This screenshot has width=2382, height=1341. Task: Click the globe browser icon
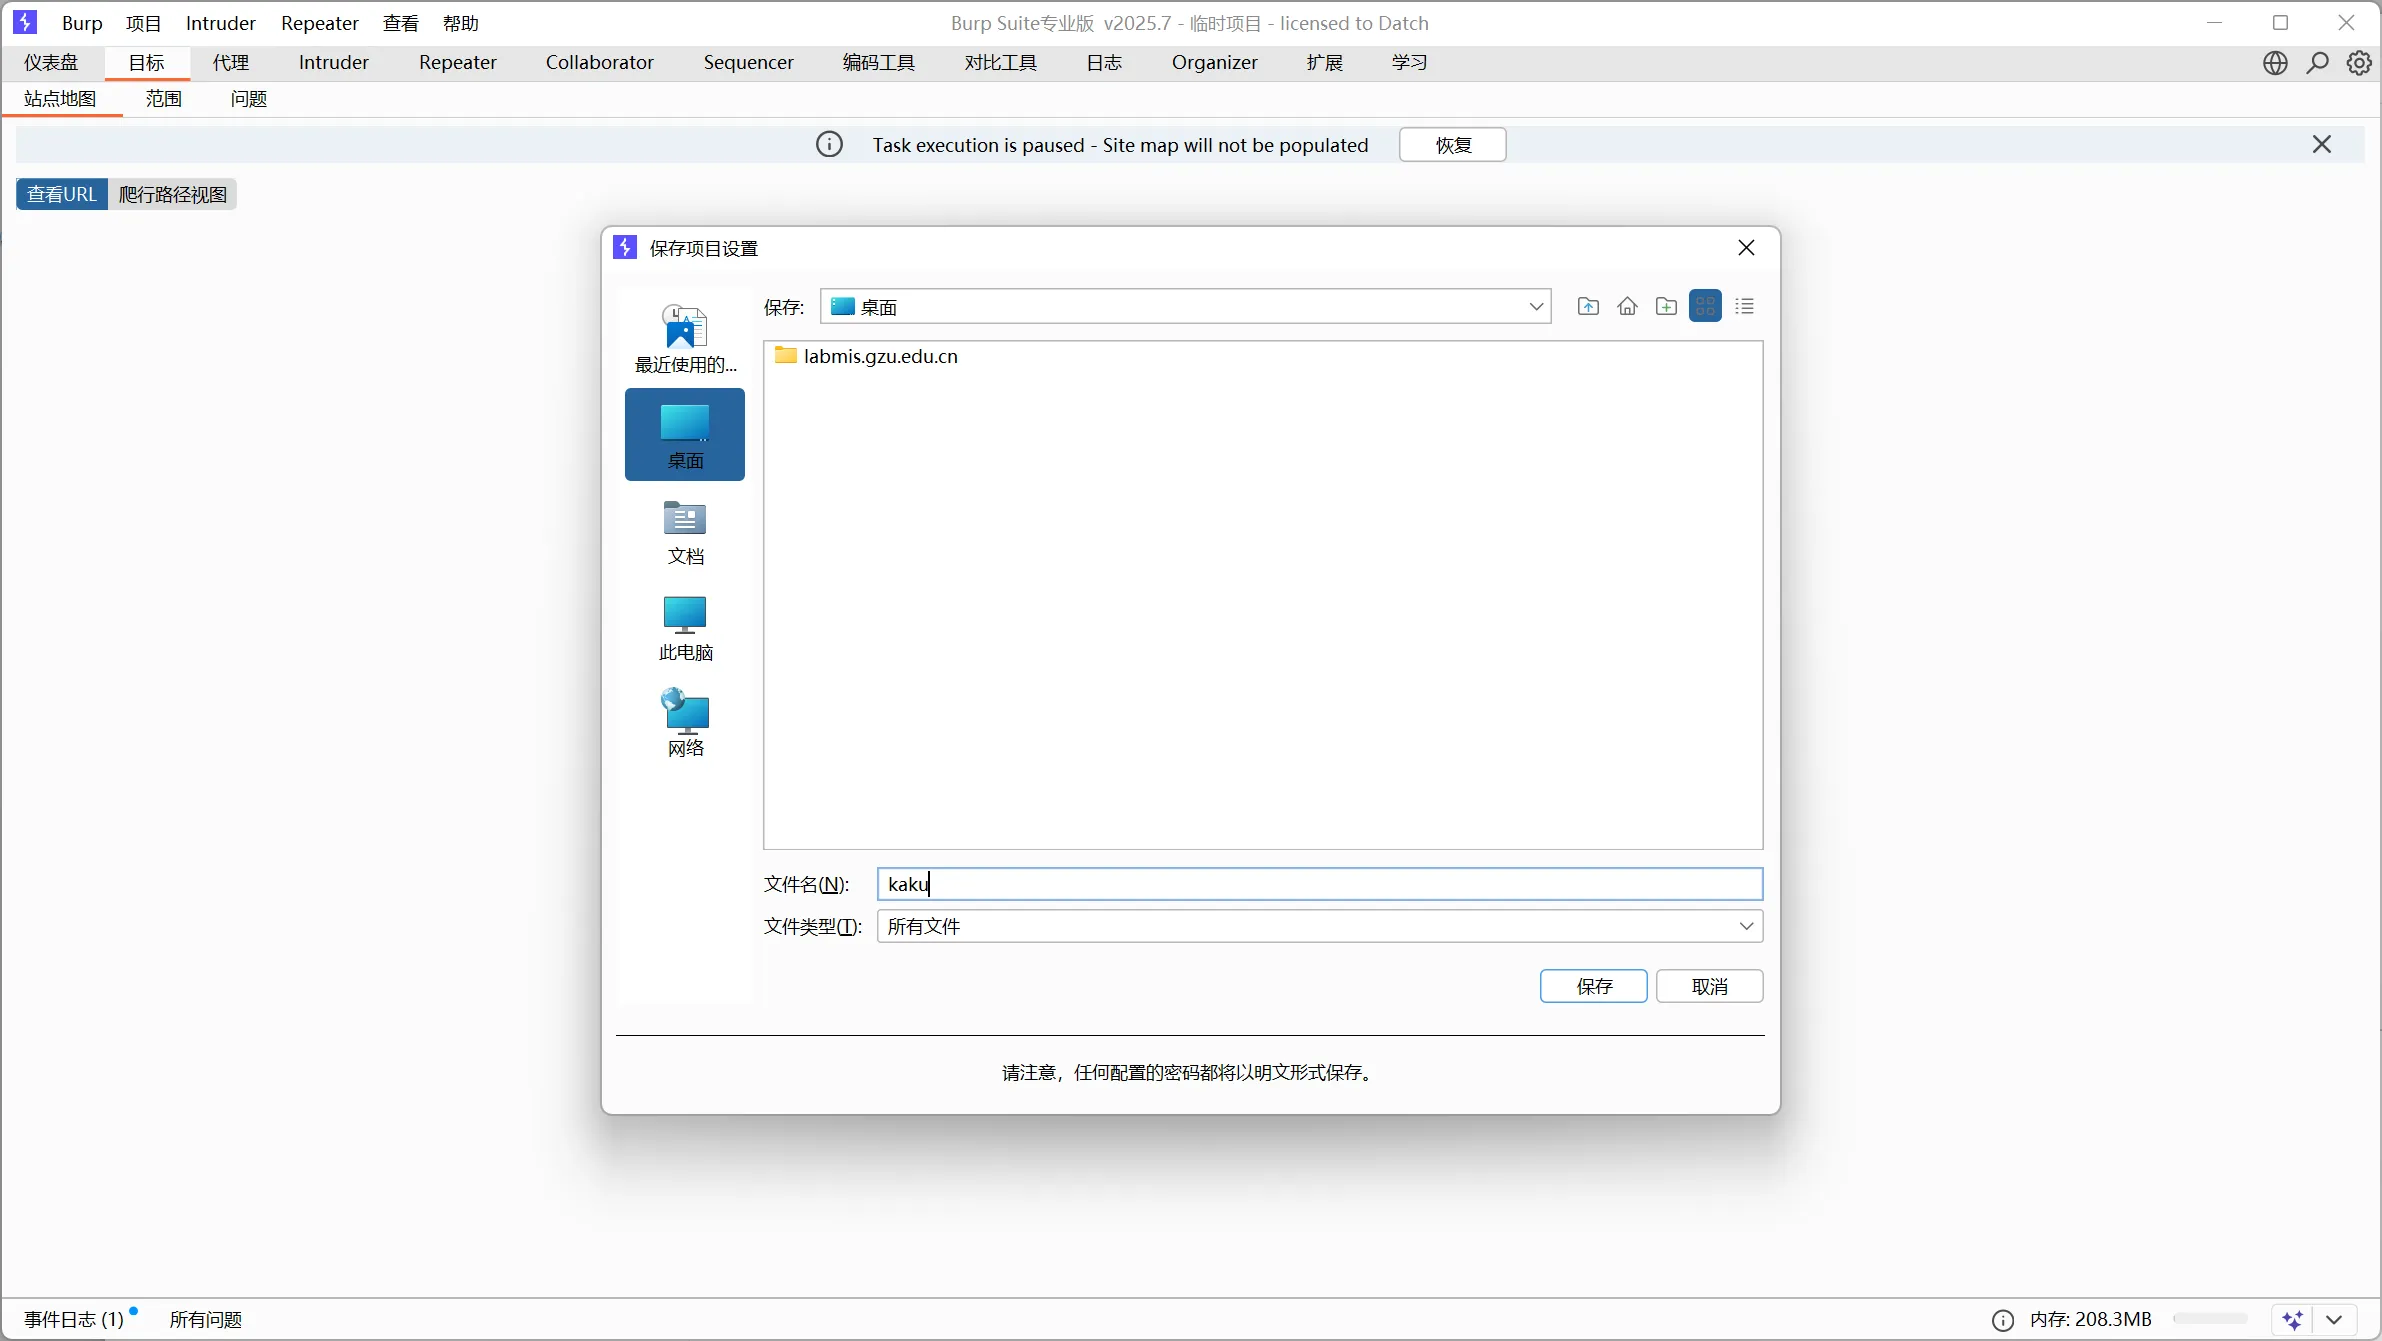pyautogui.click(x=2275, y=63)
